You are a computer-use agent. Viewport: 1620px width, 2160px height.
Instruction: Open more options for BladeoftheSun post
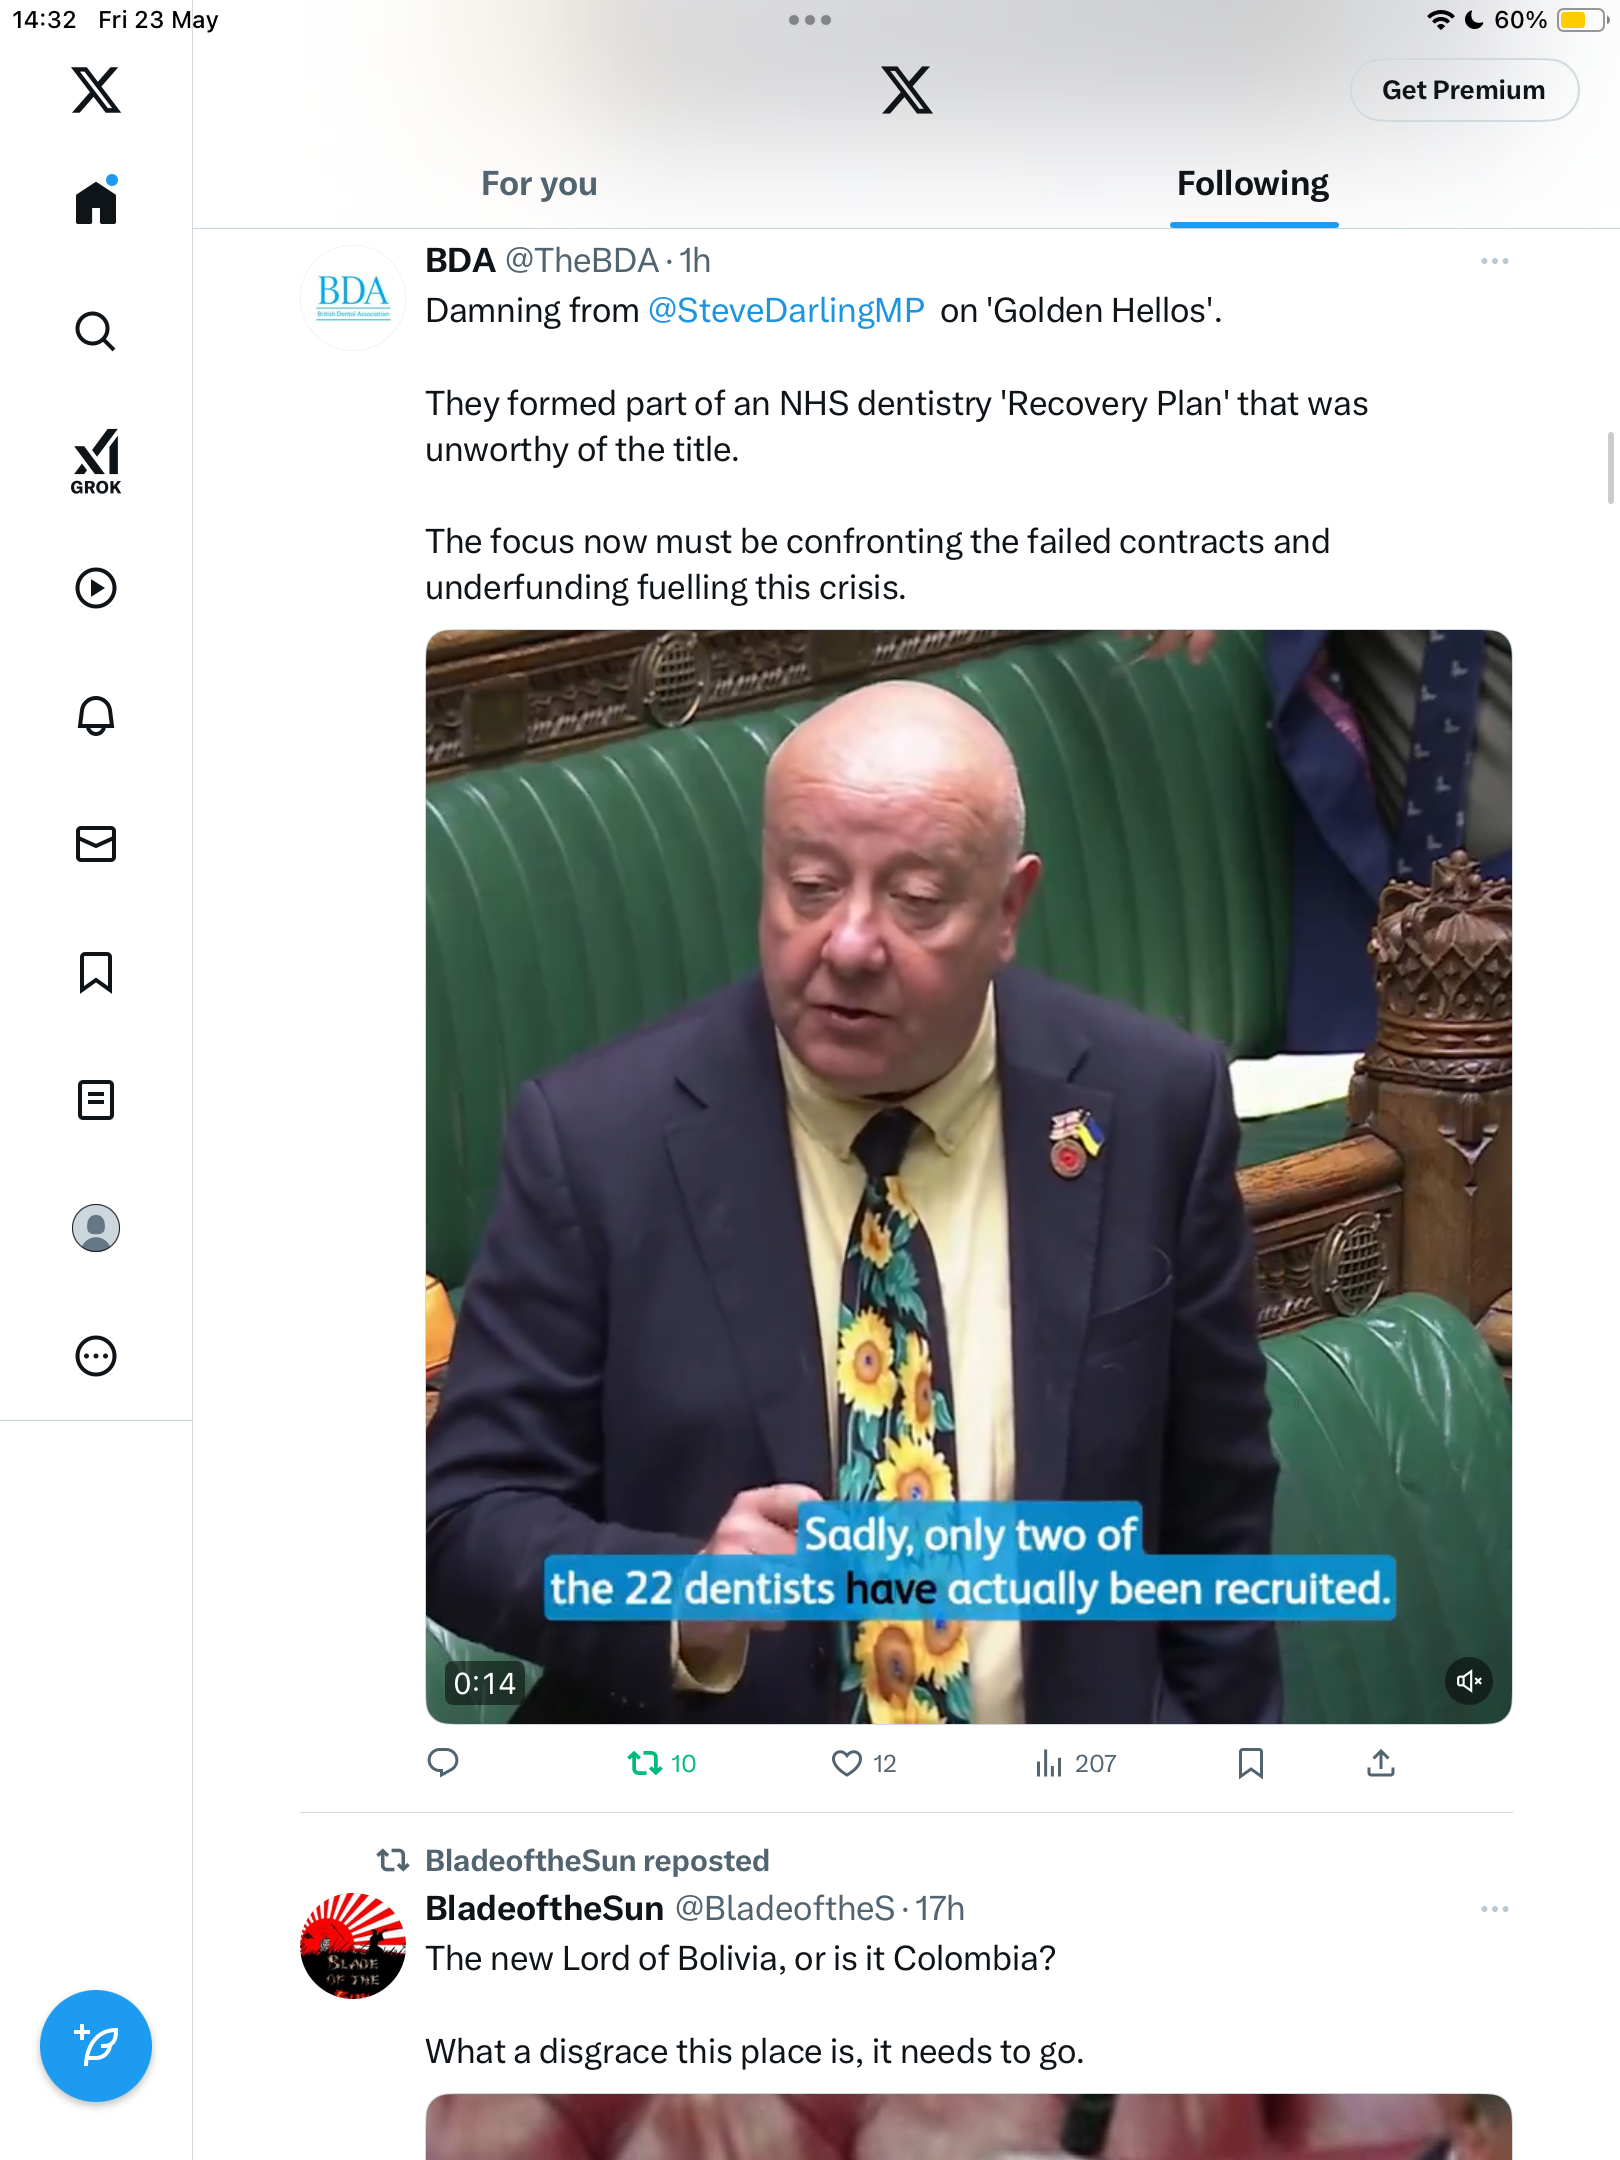pyautogui.click(x=1495, y=1909)
